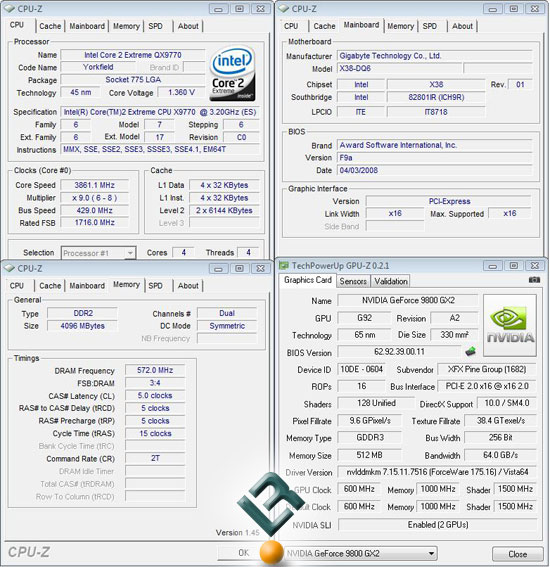
Task: Maximize the CPU-Z Mainboard window
Action: coord(513,9)
